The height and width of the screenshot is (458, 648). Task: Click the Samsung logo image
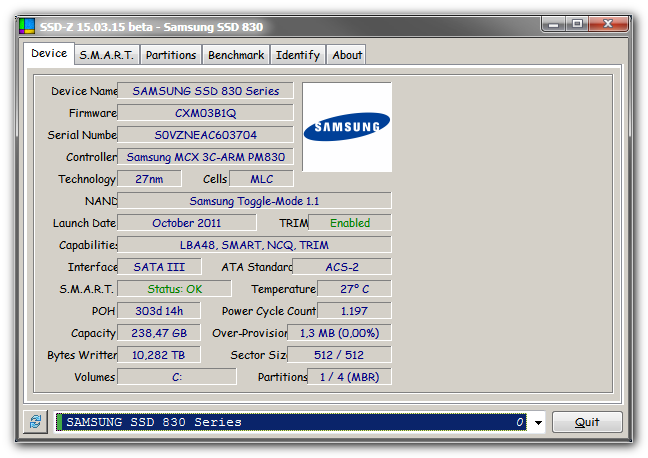347,126
